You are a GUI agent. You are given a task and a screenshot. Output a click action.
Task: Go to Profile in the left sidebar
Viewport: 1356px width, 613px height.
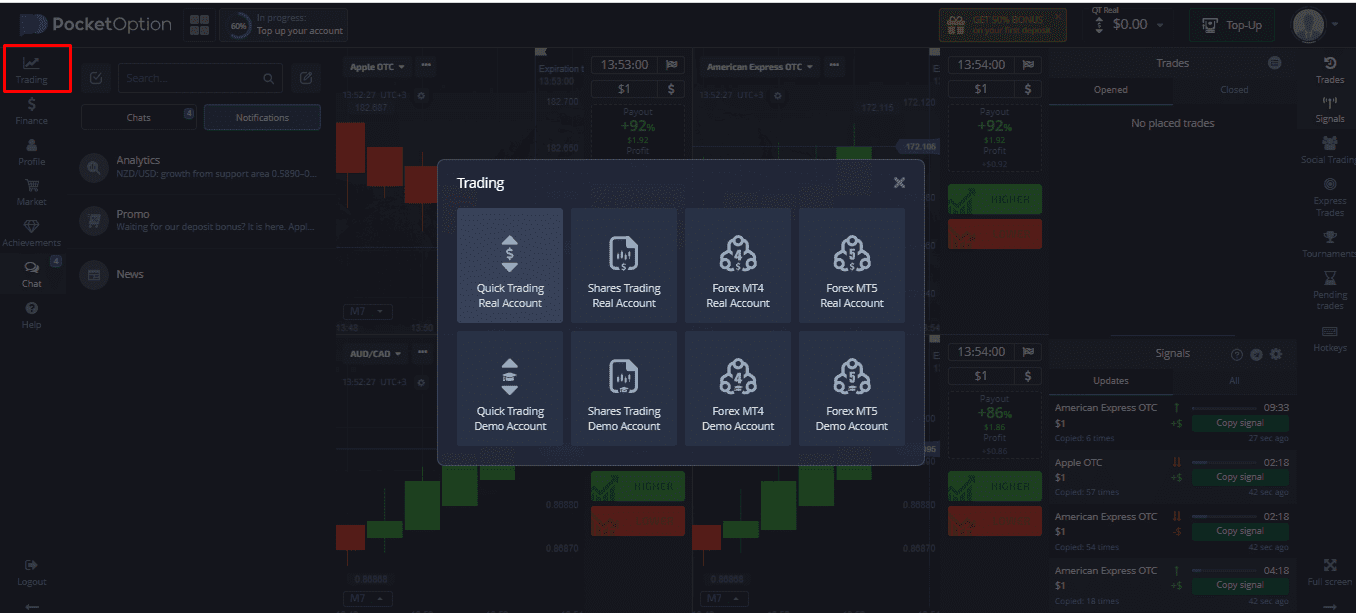(32, 151)
